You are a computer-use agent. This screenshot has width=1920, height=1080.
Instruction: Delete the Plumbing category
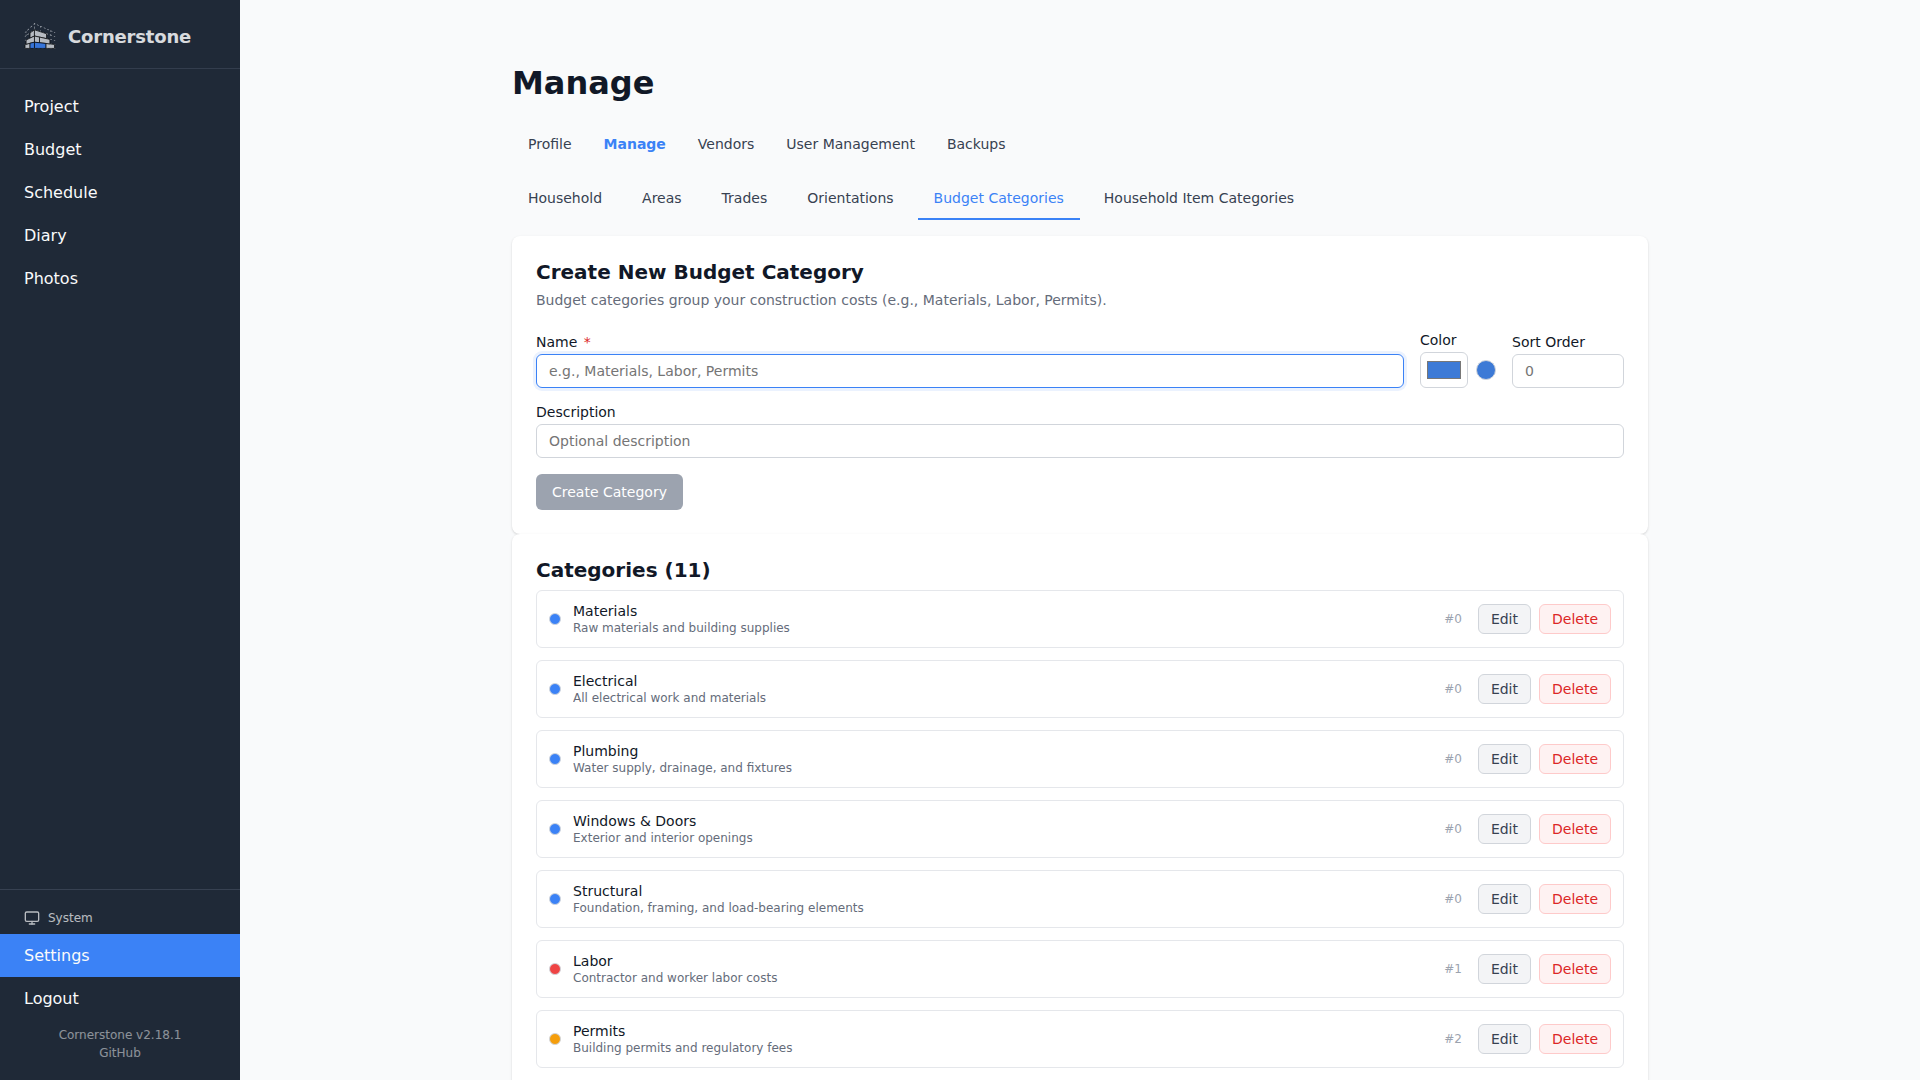click(x=1574, y=759)
